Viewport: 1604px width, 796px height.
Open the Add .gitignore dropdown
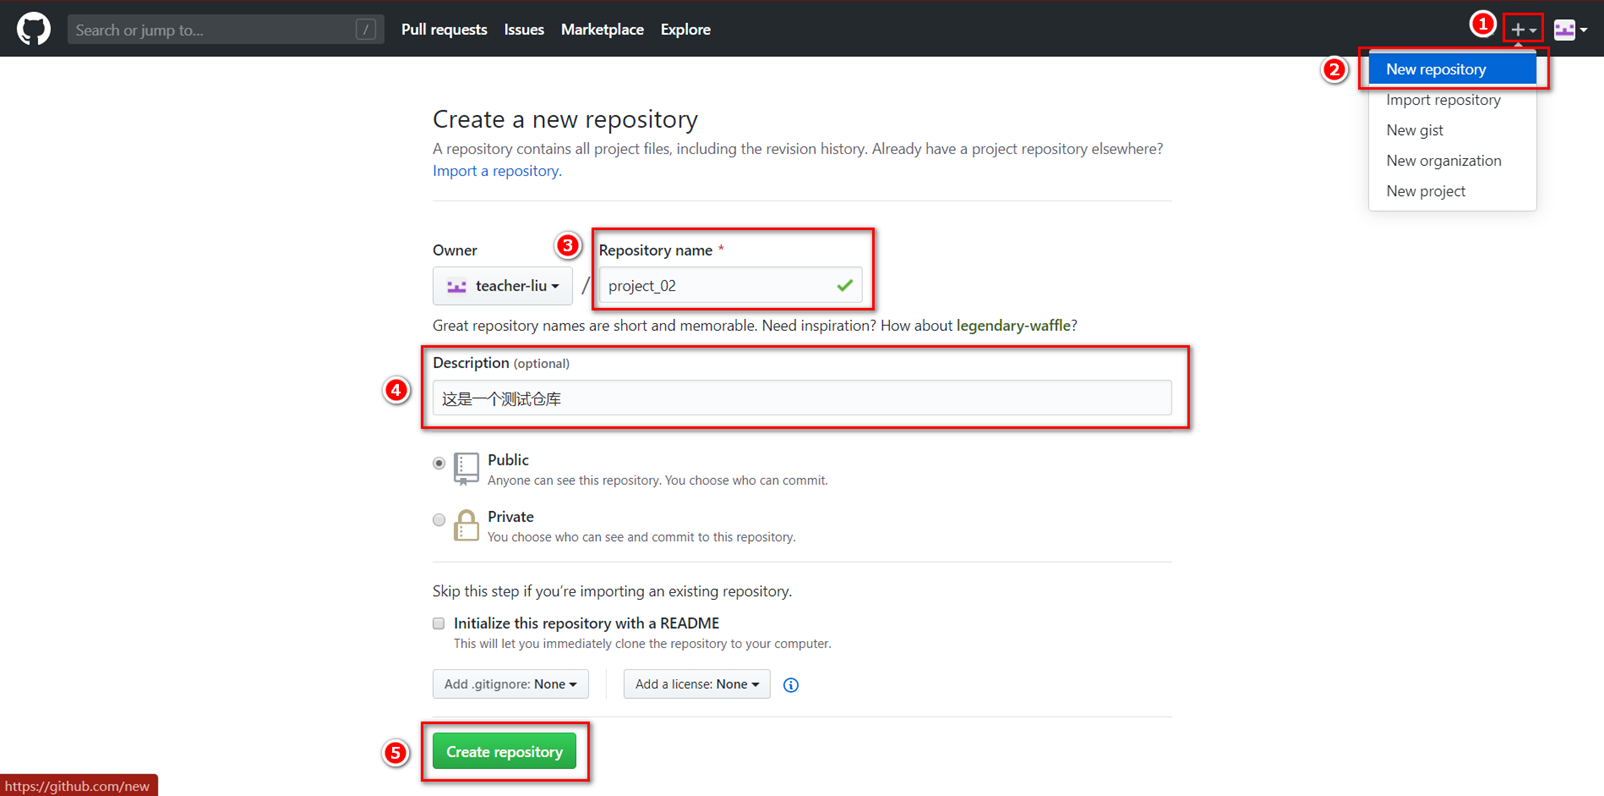point(511,684)
